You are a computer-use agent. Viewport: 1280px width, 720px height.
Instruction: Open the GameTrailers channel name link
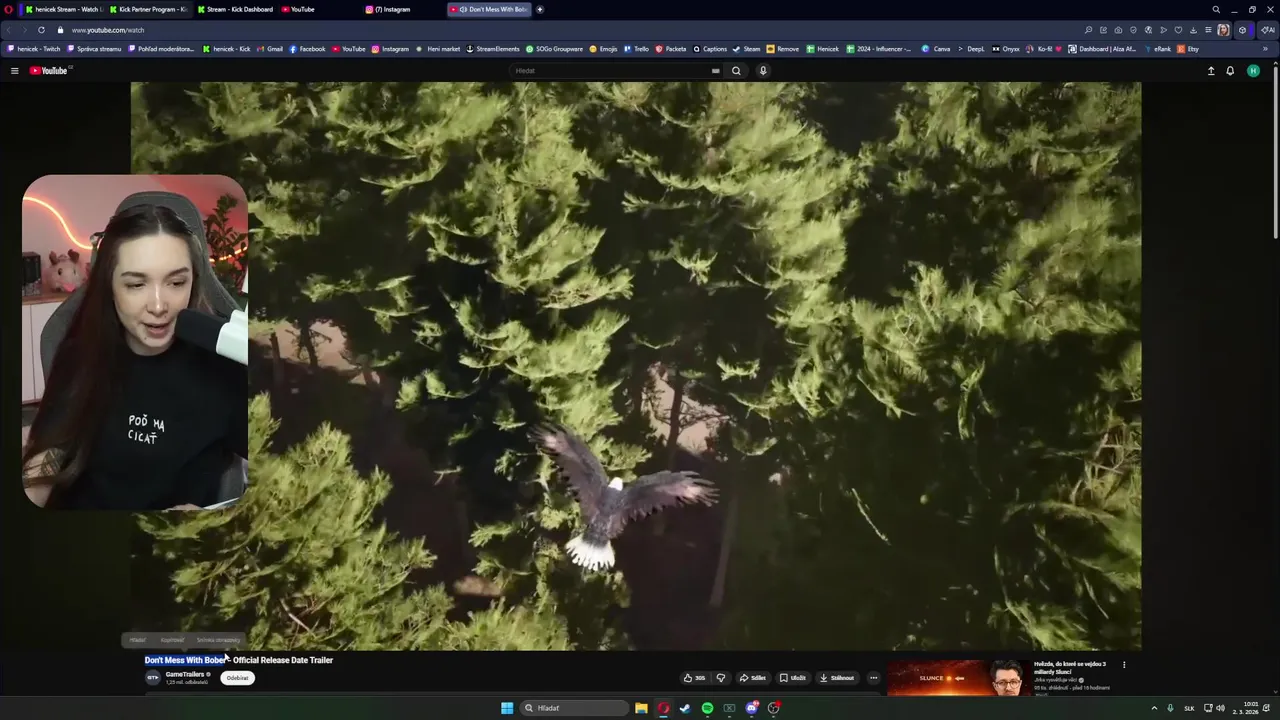point(185,674)
